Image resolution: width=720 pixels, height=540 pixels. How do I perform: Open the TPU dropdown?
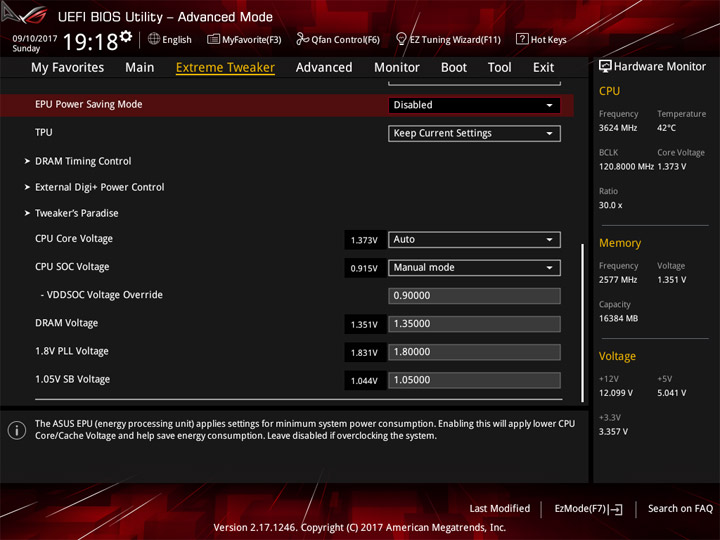(474, 134)
